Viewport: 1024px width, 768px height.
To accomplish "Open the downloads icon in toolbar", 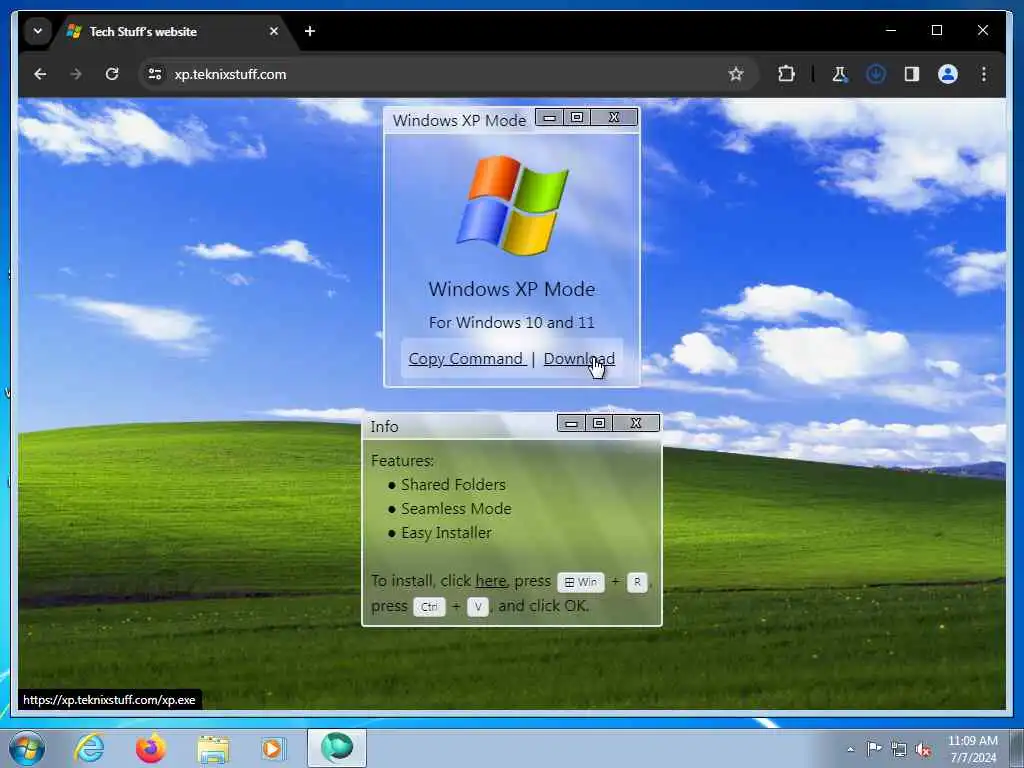I will point(876,74).
